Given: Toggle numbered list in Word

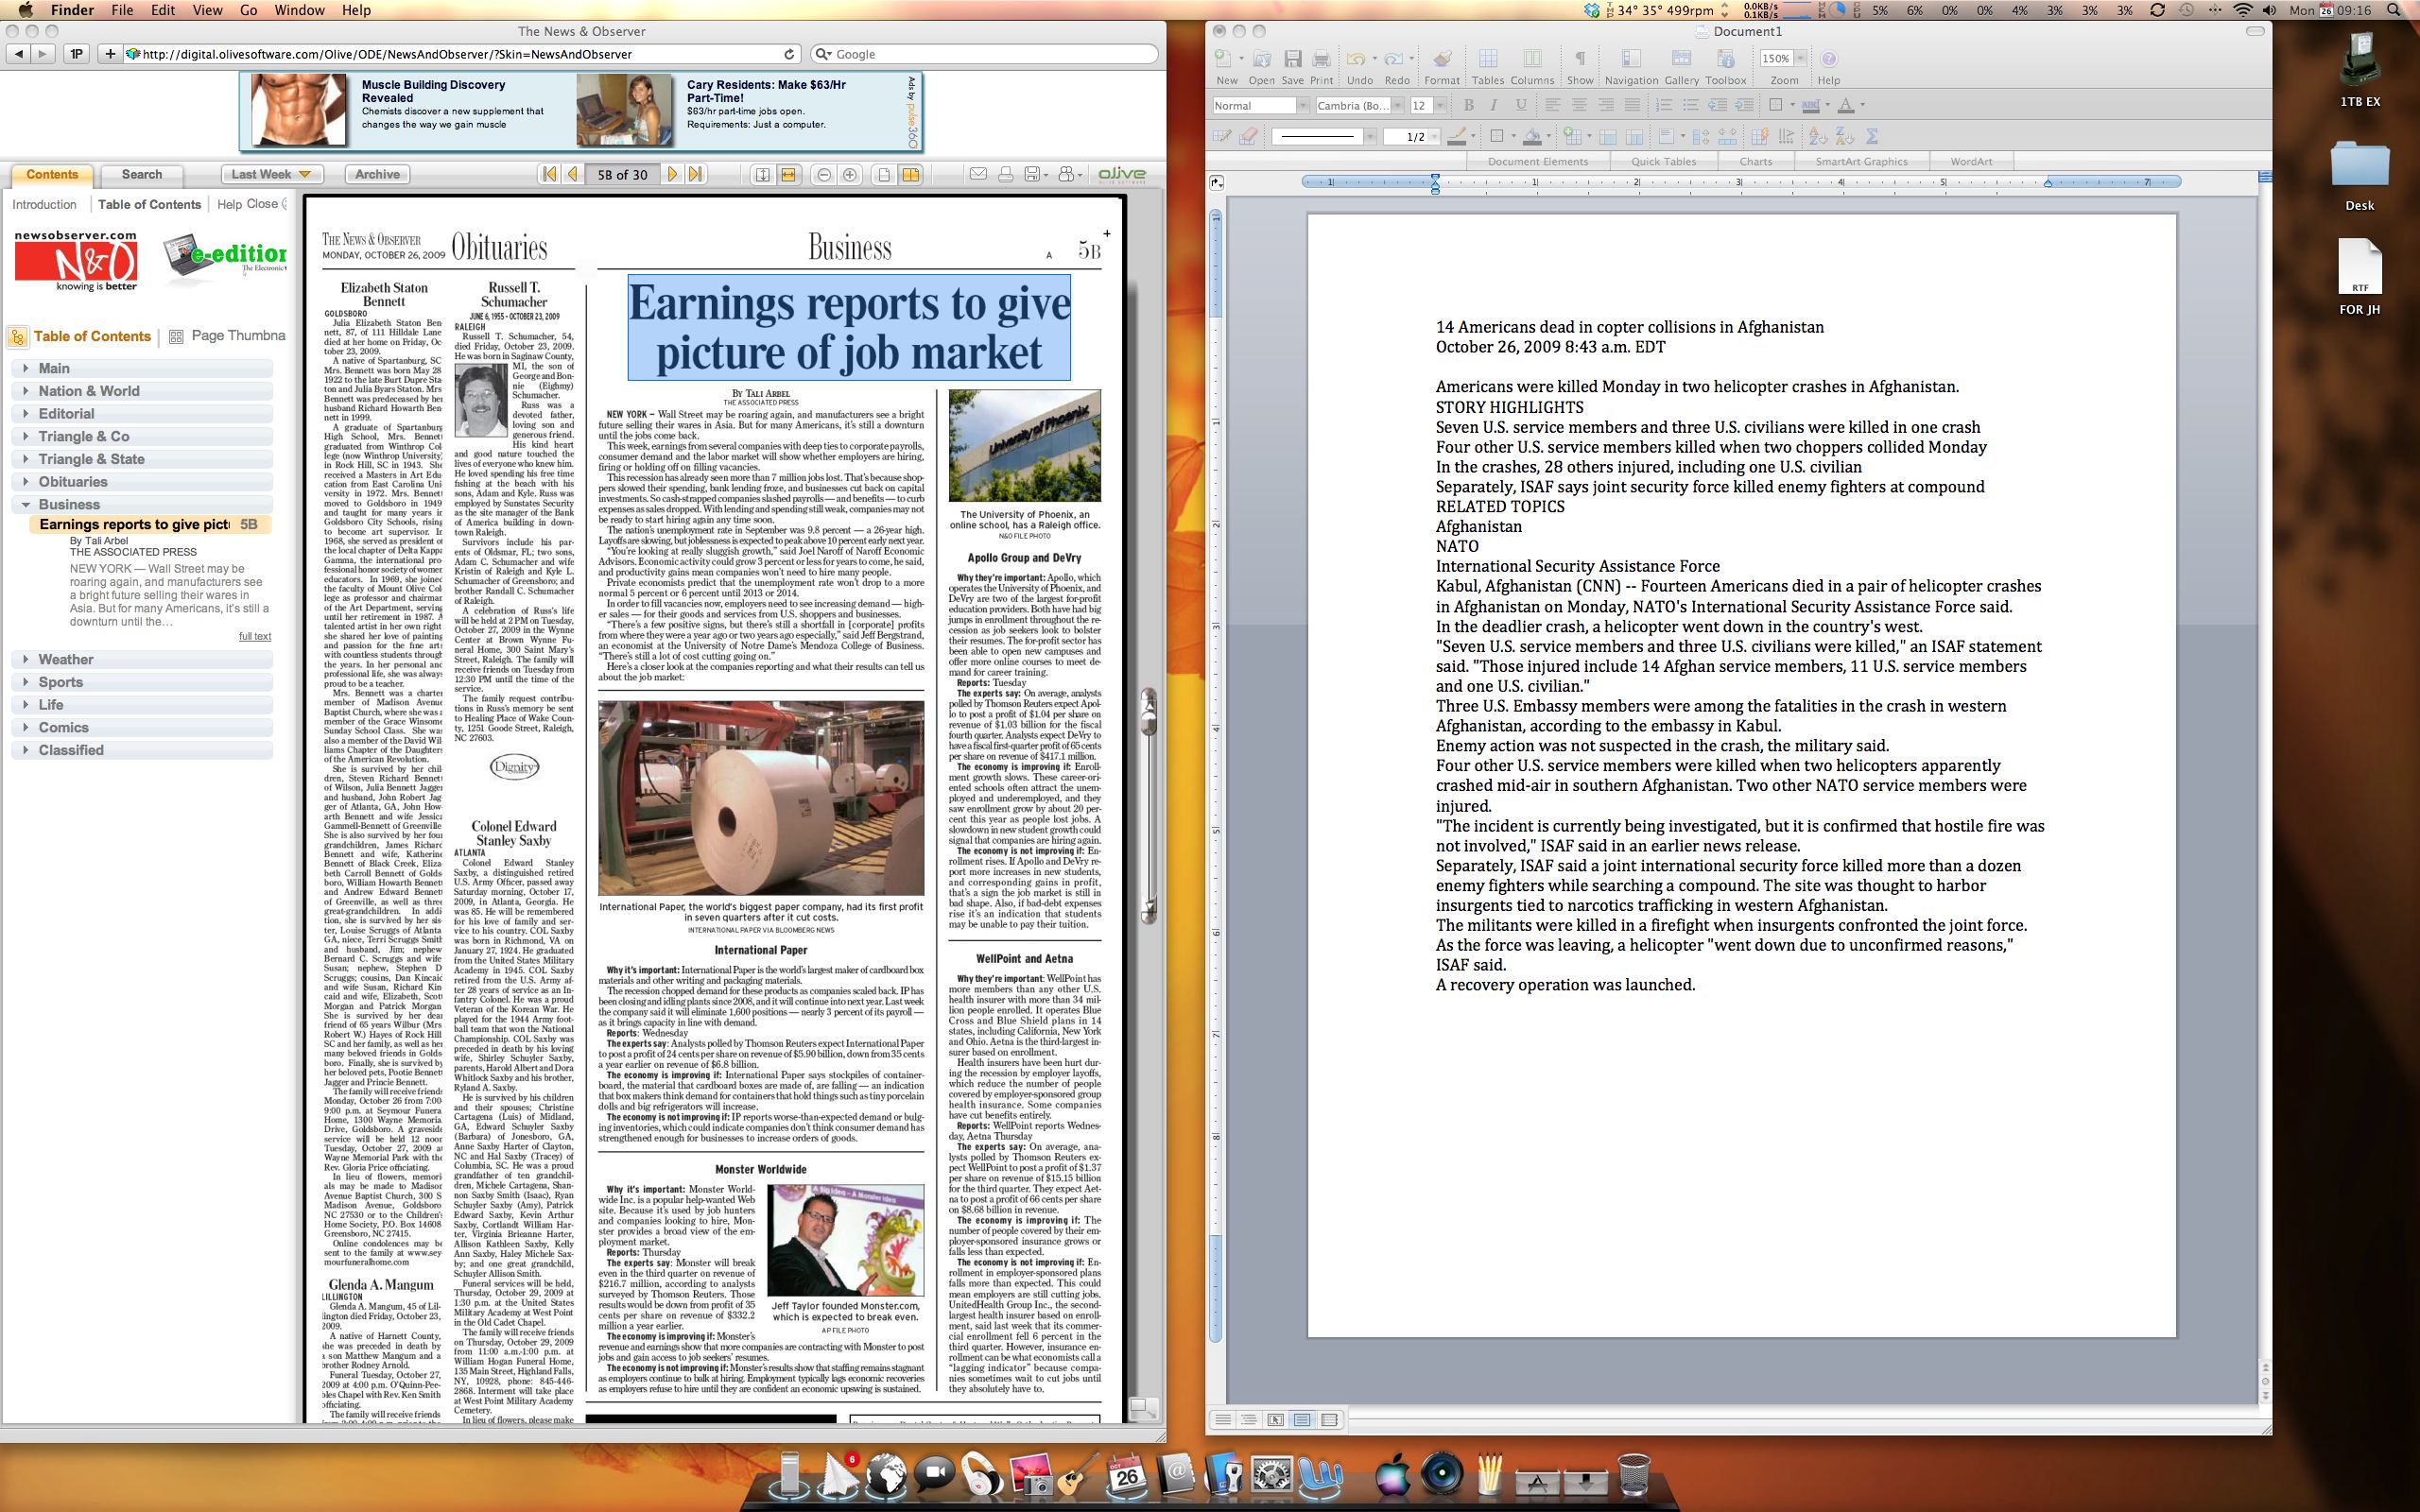Looking at the screenshot, I should [x=1664, y=105].
